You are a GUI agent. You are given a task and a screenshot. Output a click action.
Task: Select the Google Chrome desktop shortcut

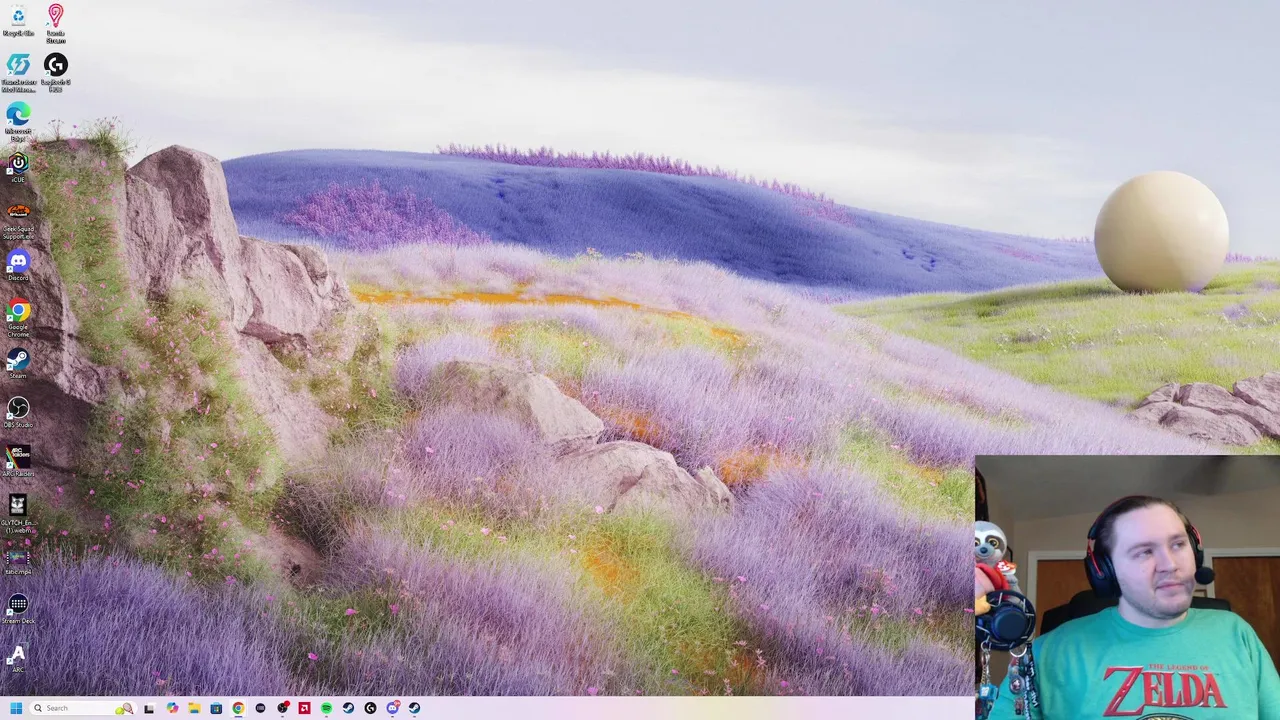(x=18, y=318)
